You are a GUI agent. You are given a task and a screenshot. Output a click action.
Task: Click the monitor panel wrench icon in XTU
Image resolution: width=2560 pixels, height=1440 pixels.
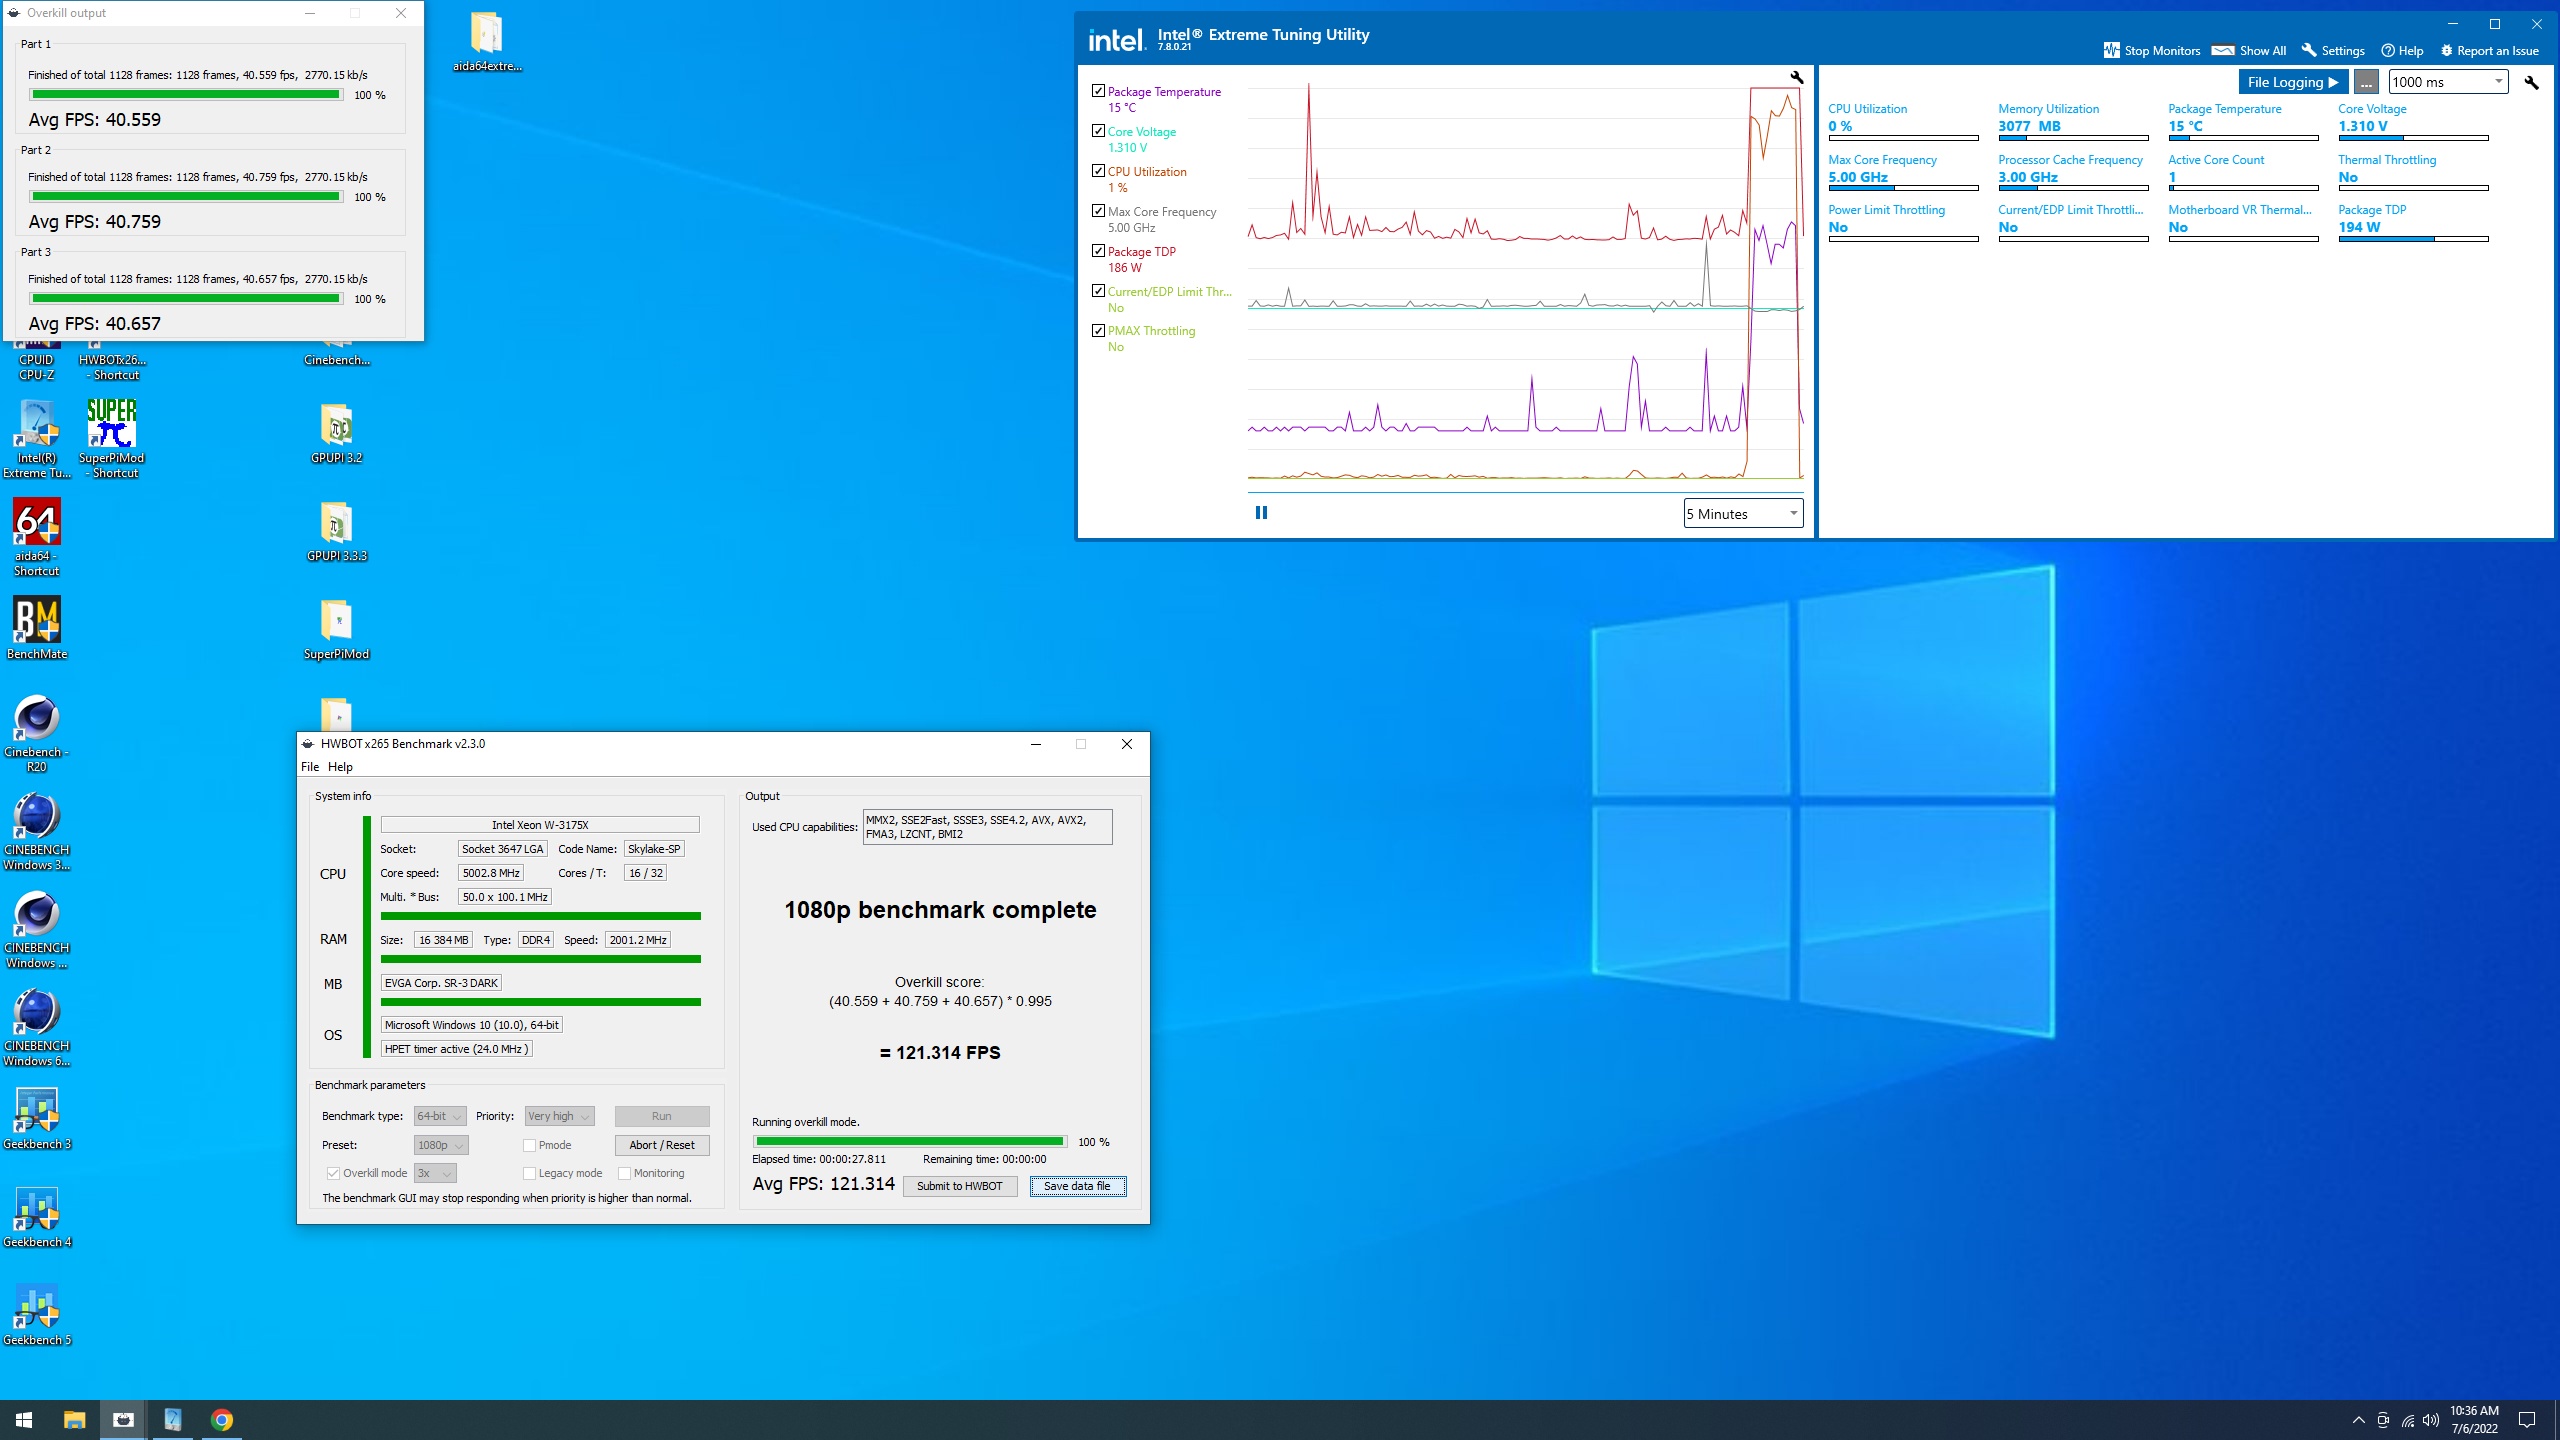[2531, 82]
